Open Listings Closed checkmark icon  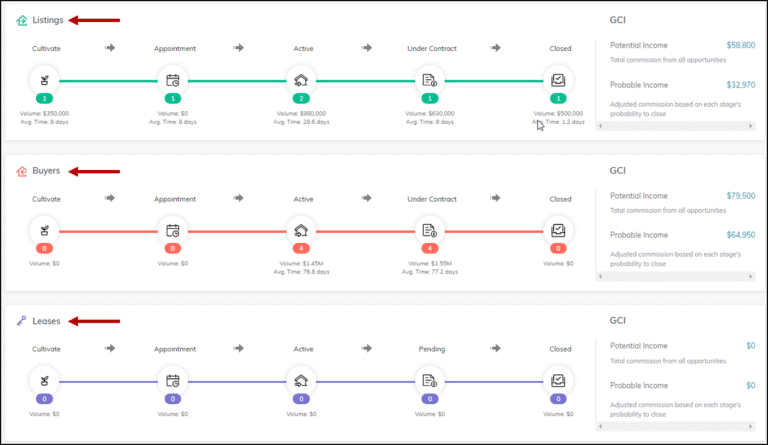point(558,80)
